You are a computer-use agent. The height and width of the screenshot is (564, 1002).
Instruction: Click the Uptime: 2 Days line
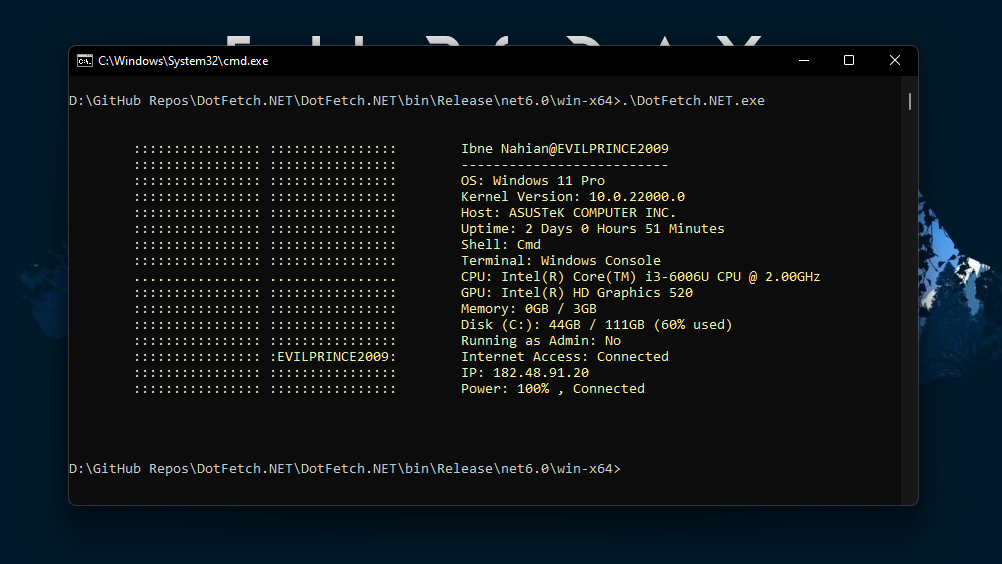[x=592, y=229]
